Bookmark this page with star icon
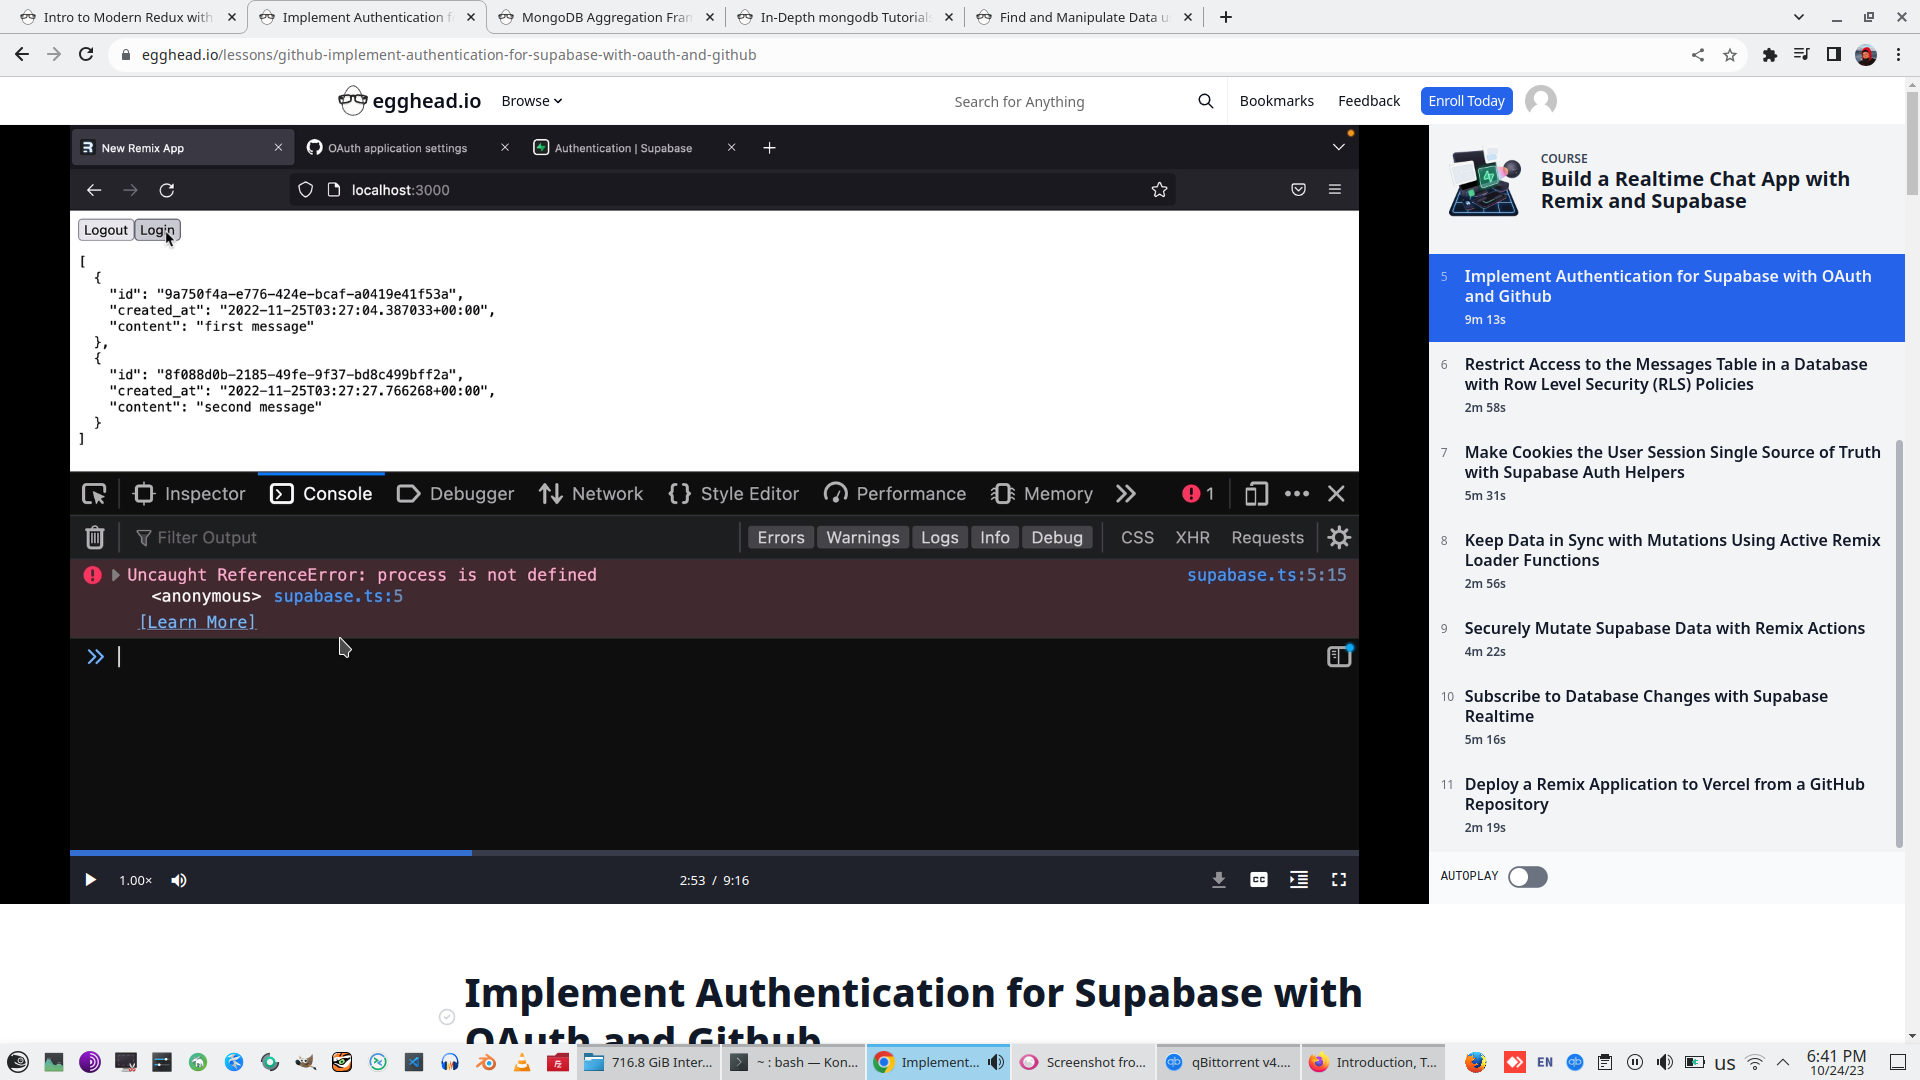Image resolution: width=1920 pixels, height=1080 pixels. (x=1729, y=55)
